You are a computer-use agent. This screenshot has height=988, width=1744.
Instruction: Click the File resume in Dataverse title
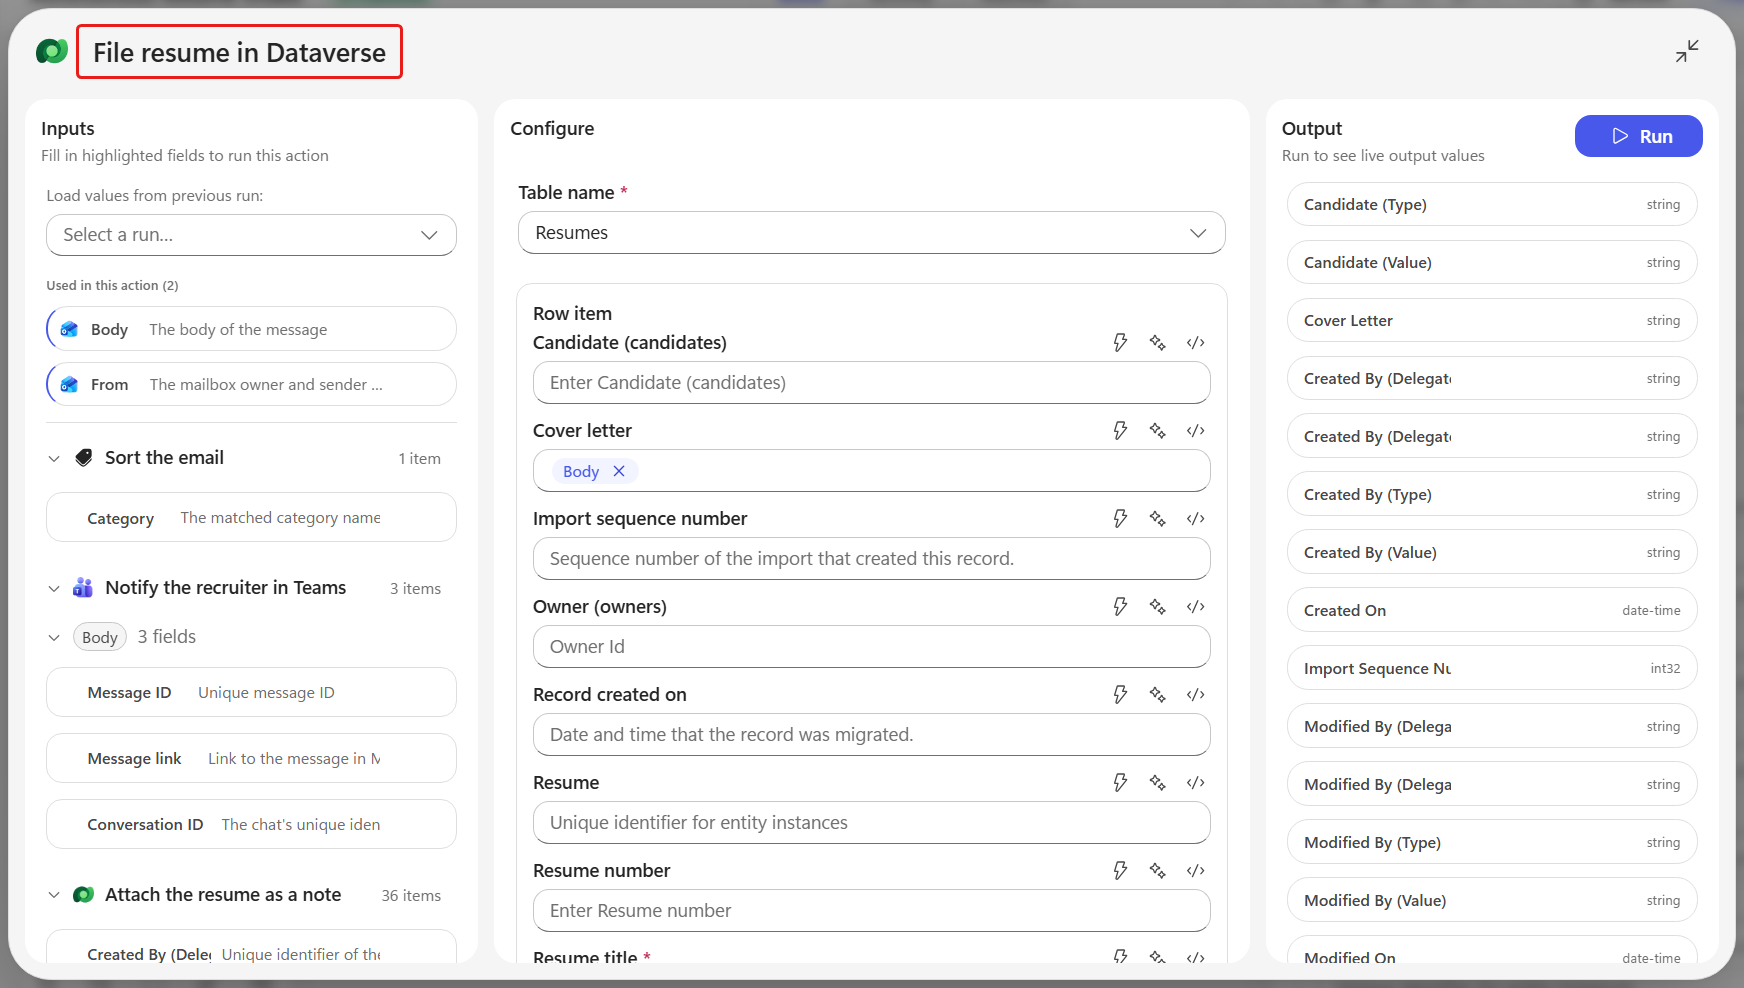tap(239, 52)
